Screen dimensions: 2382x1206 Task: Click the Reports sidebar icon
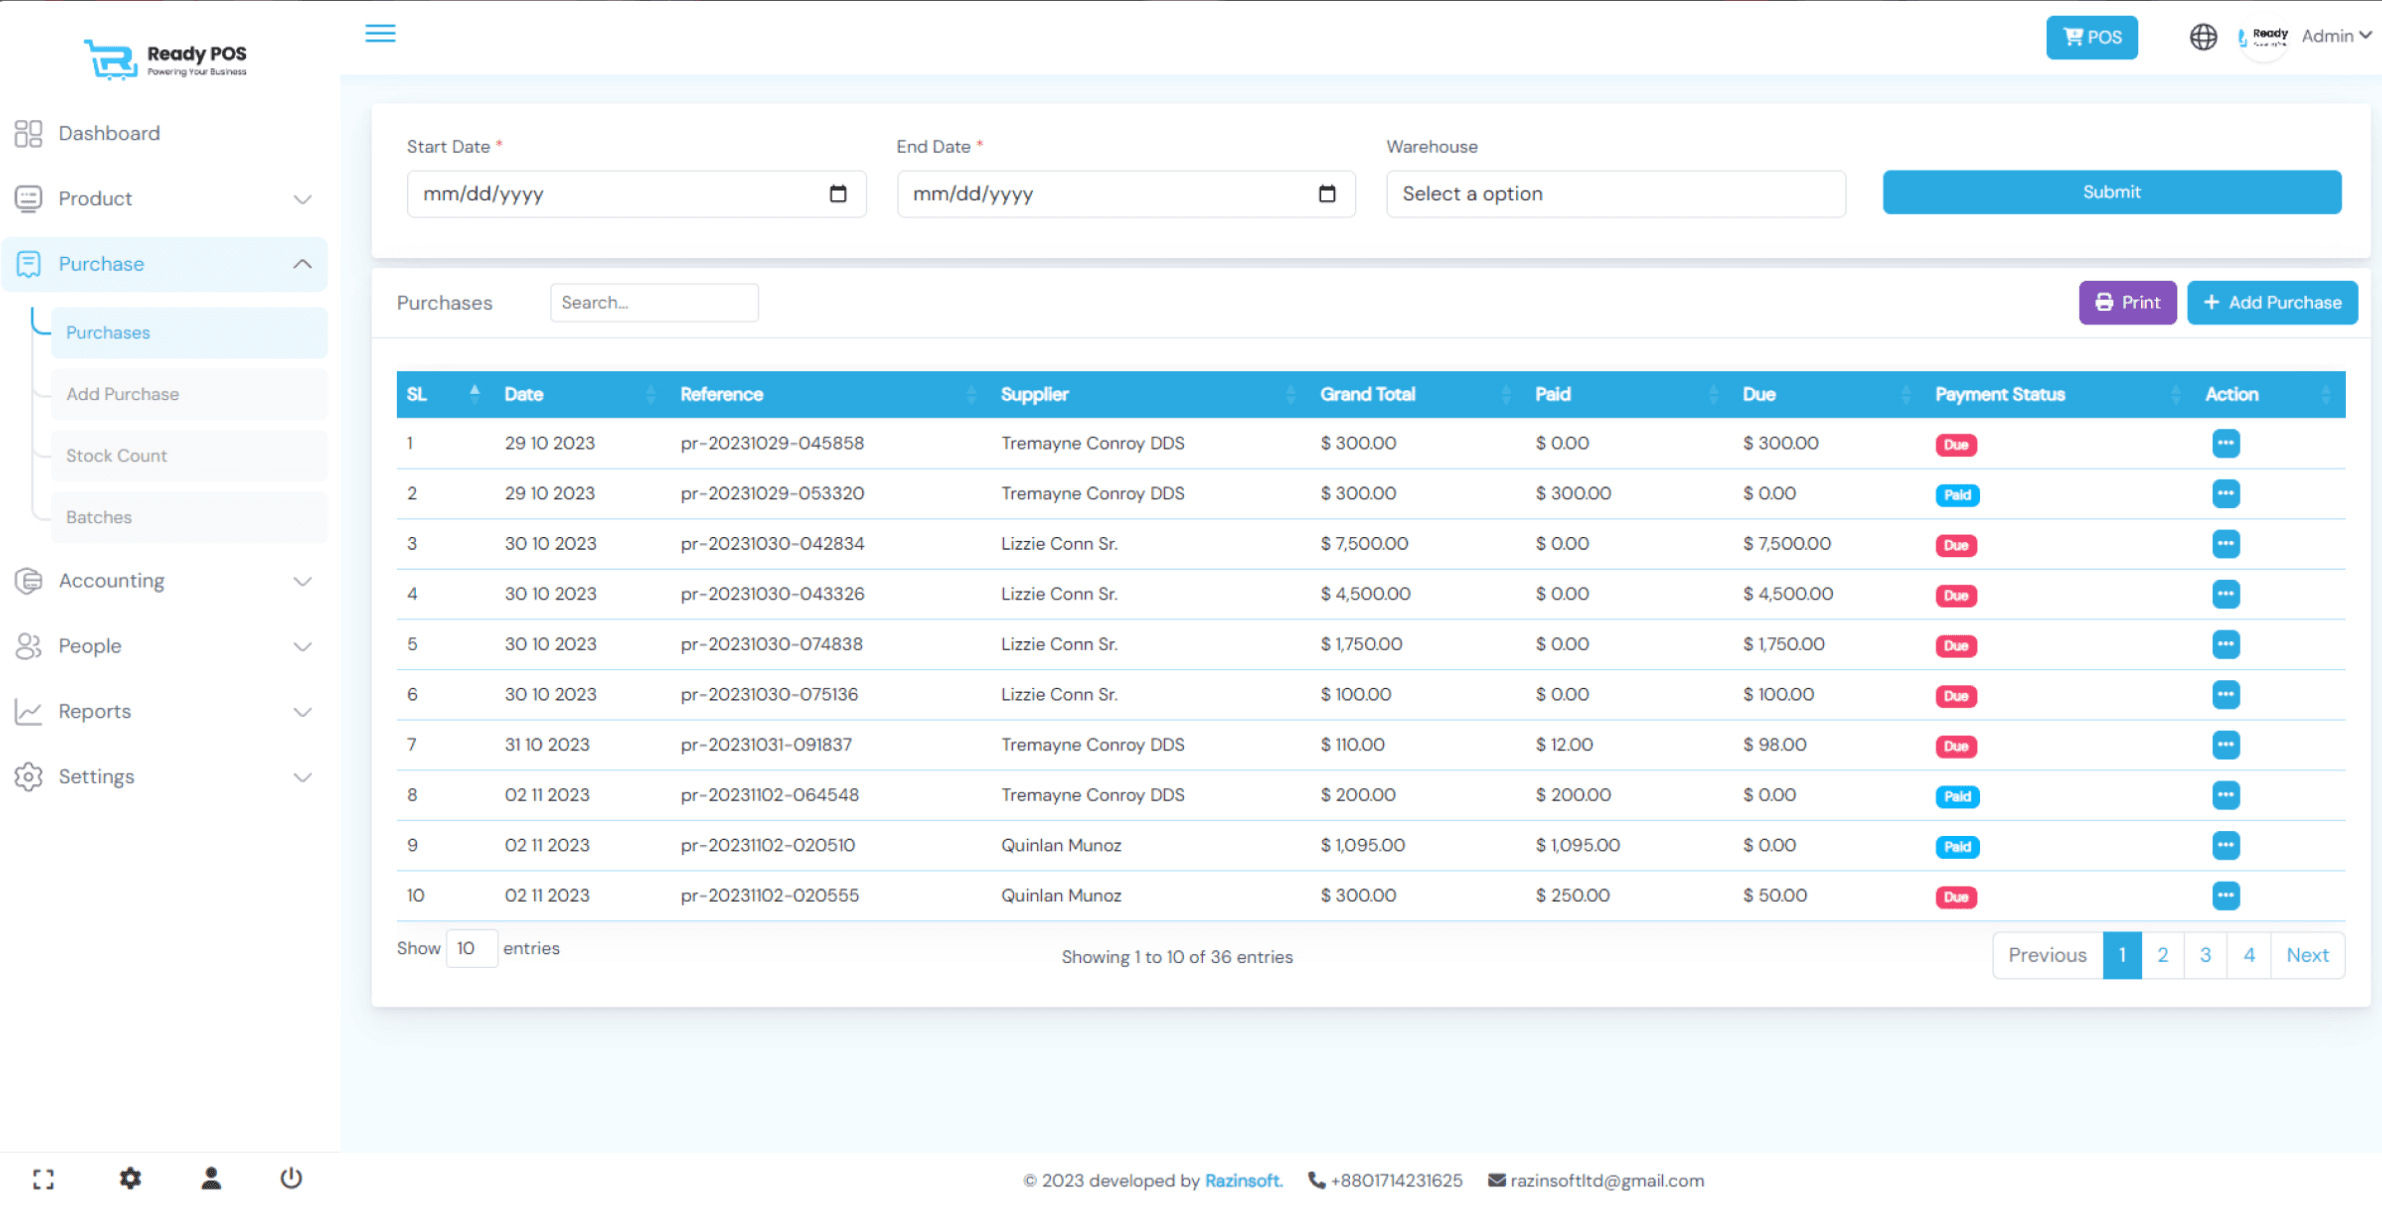click(27, 711)
